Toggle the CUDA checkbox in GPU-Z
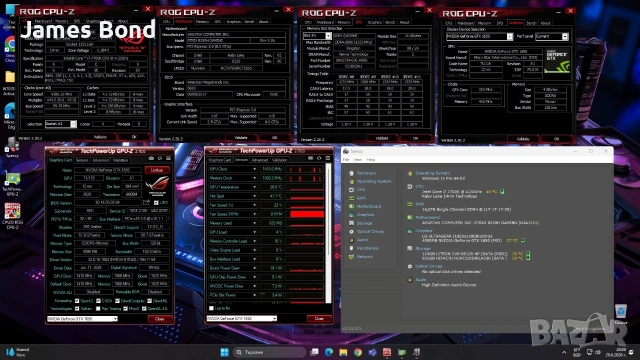Image resolution: width=640 pixels, height=360 pixels. (x=98, y=301)
